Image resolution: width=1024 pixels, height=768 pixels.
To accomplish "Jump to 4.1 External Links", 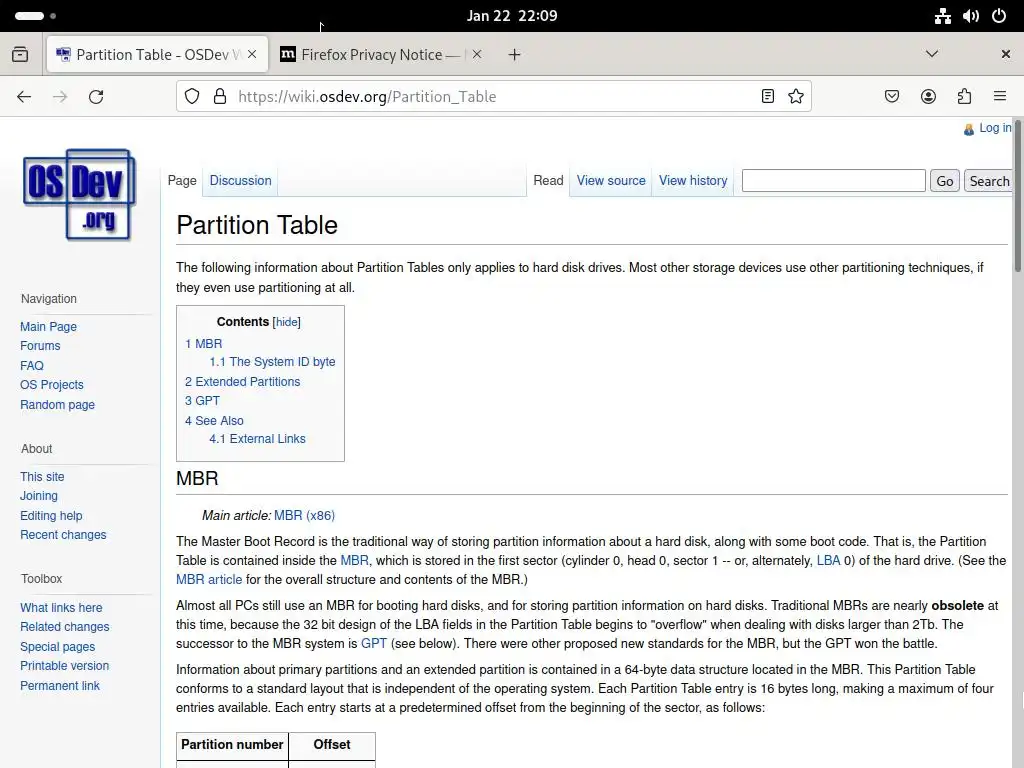I will pyautogui.click(x=257, y=439).
